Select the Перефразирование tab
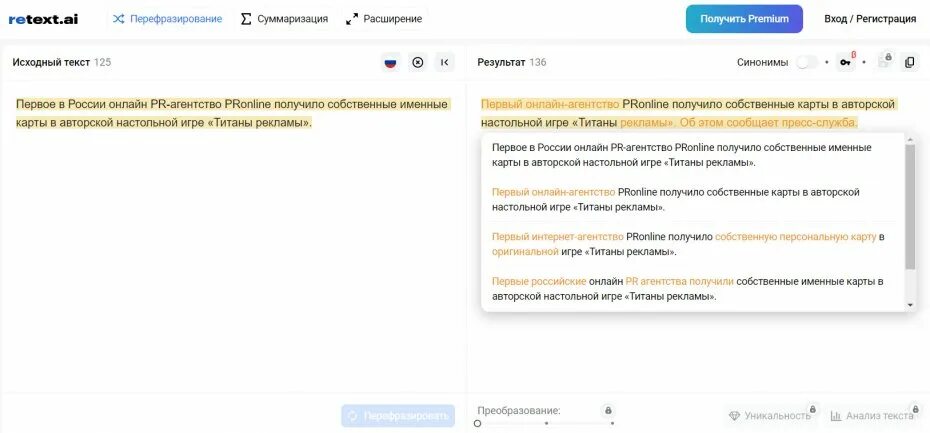The image size is (930, 433). point(167,19)
